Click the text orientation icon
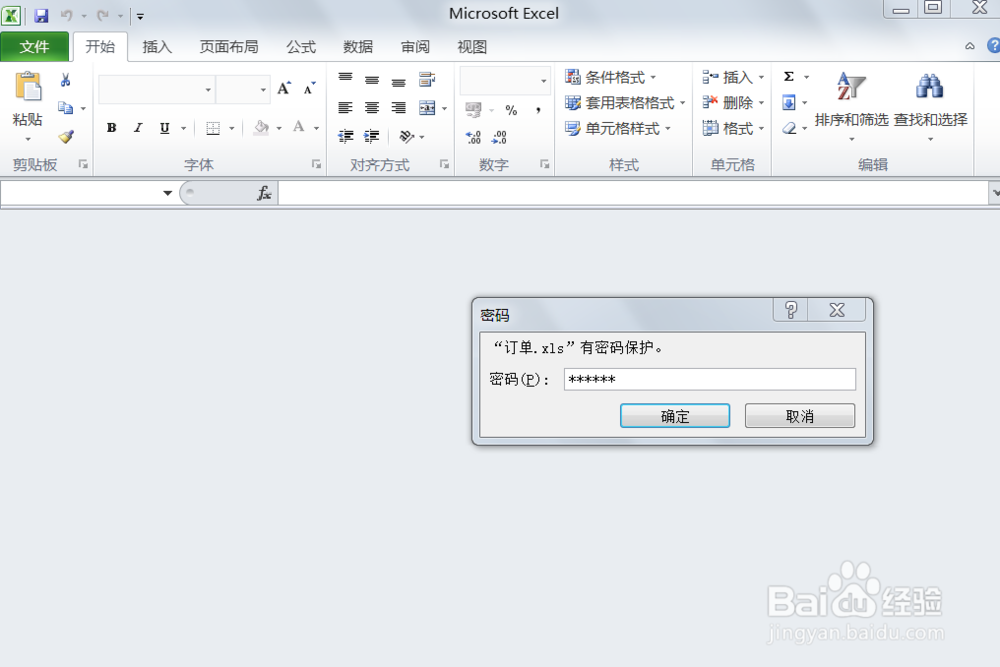The width and height of the screenshot is (1000, 667). (406, 136)
